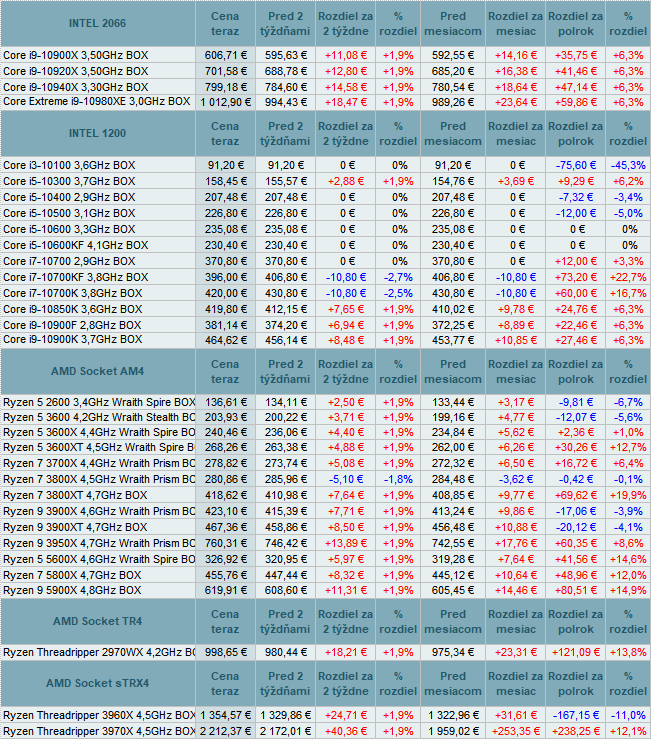651x739 pixels.
Task: Select Ryzen 5 3600X 4,4GHz Wraith Spire name
Action: (x=99, y=433)
